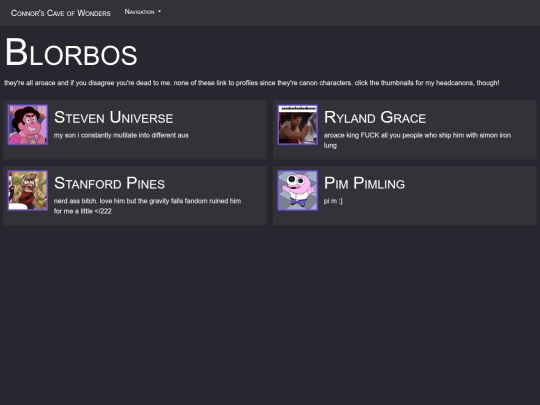Open Ryland Grace thumbnail image
Screen dimensions: 540x405
(x=298, y=125)
